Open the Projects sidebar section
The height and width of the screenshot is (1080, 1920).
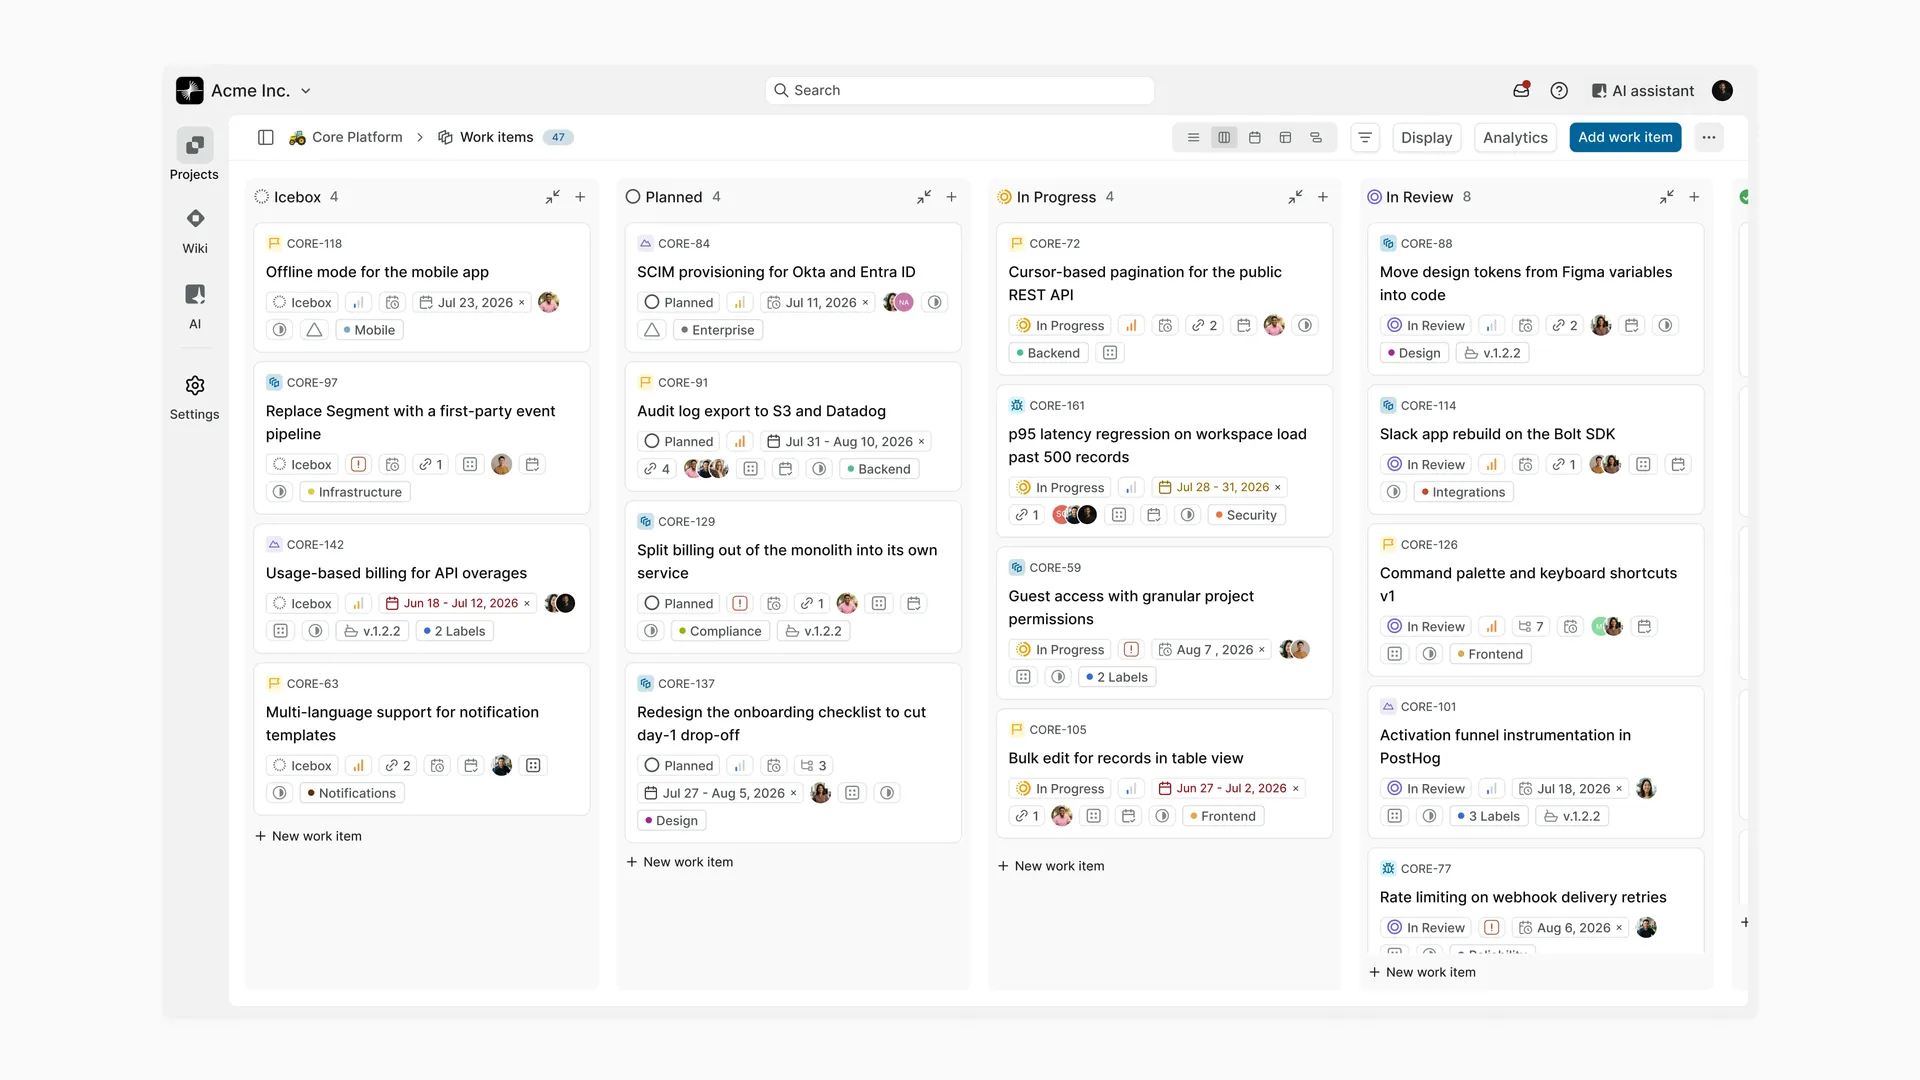tap(194, 155)
